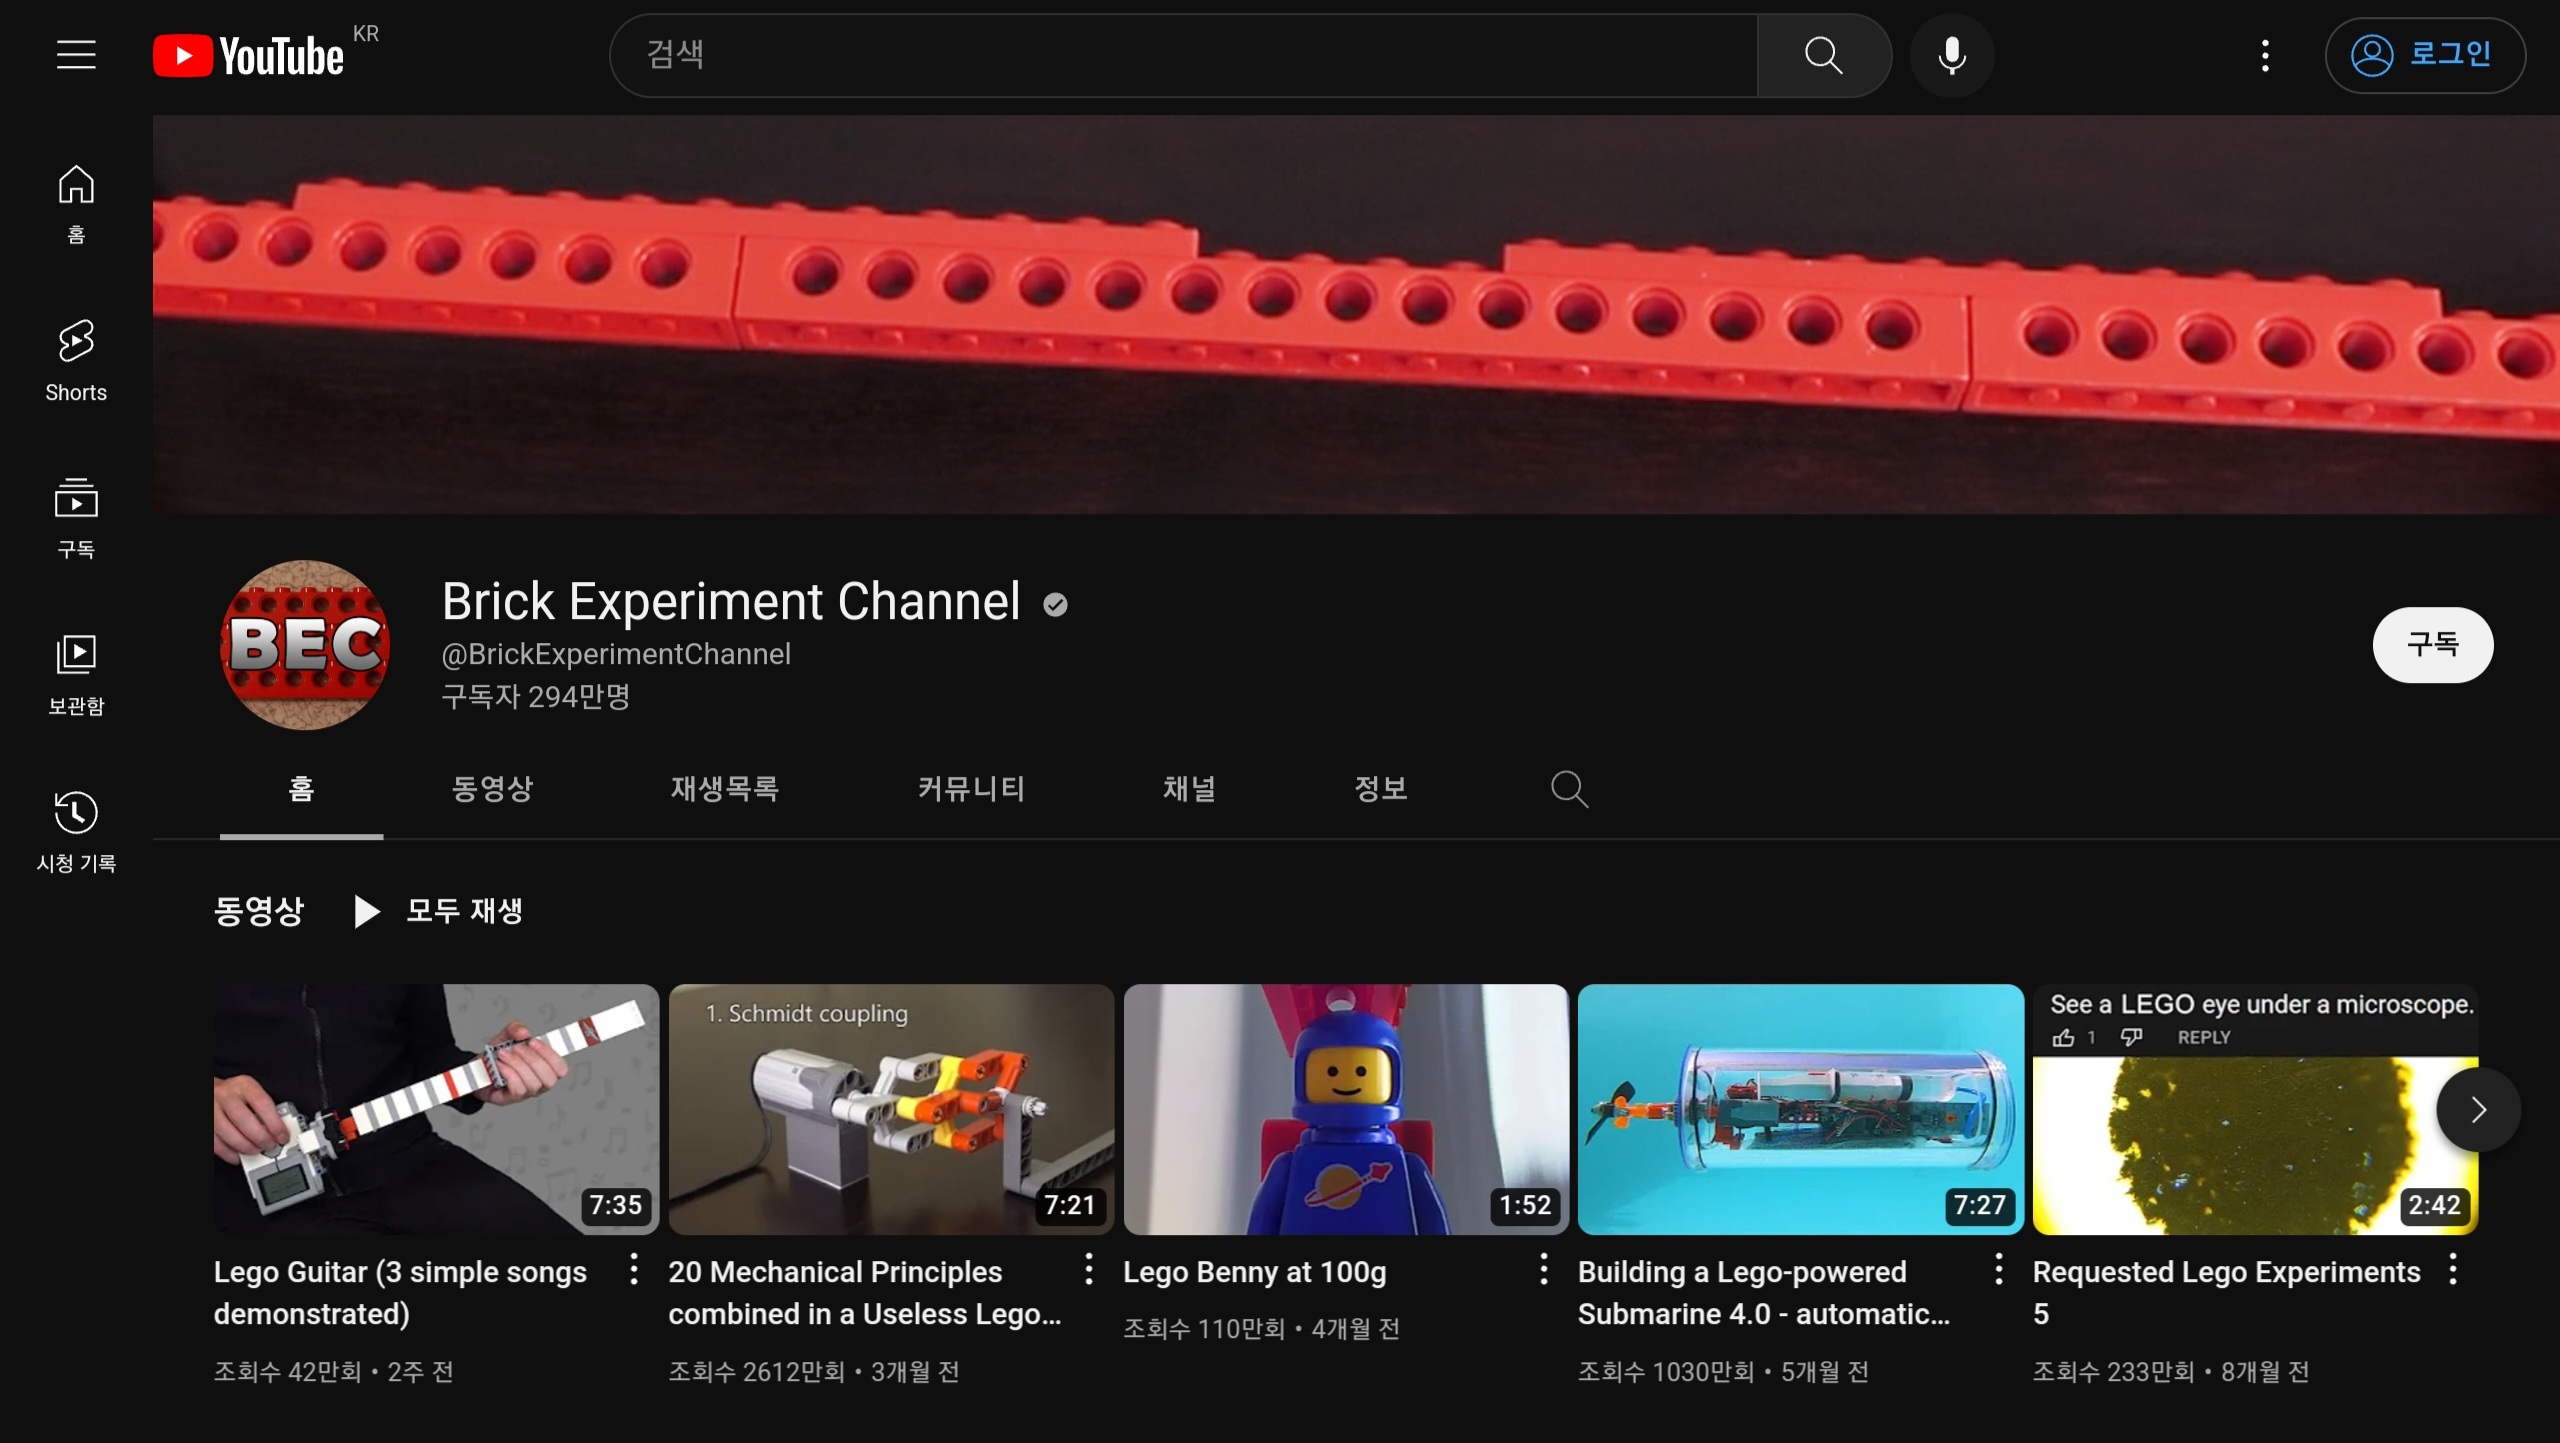2560x1443 pixels.
Task: Click the search magnifier button
Action: 1823,55
